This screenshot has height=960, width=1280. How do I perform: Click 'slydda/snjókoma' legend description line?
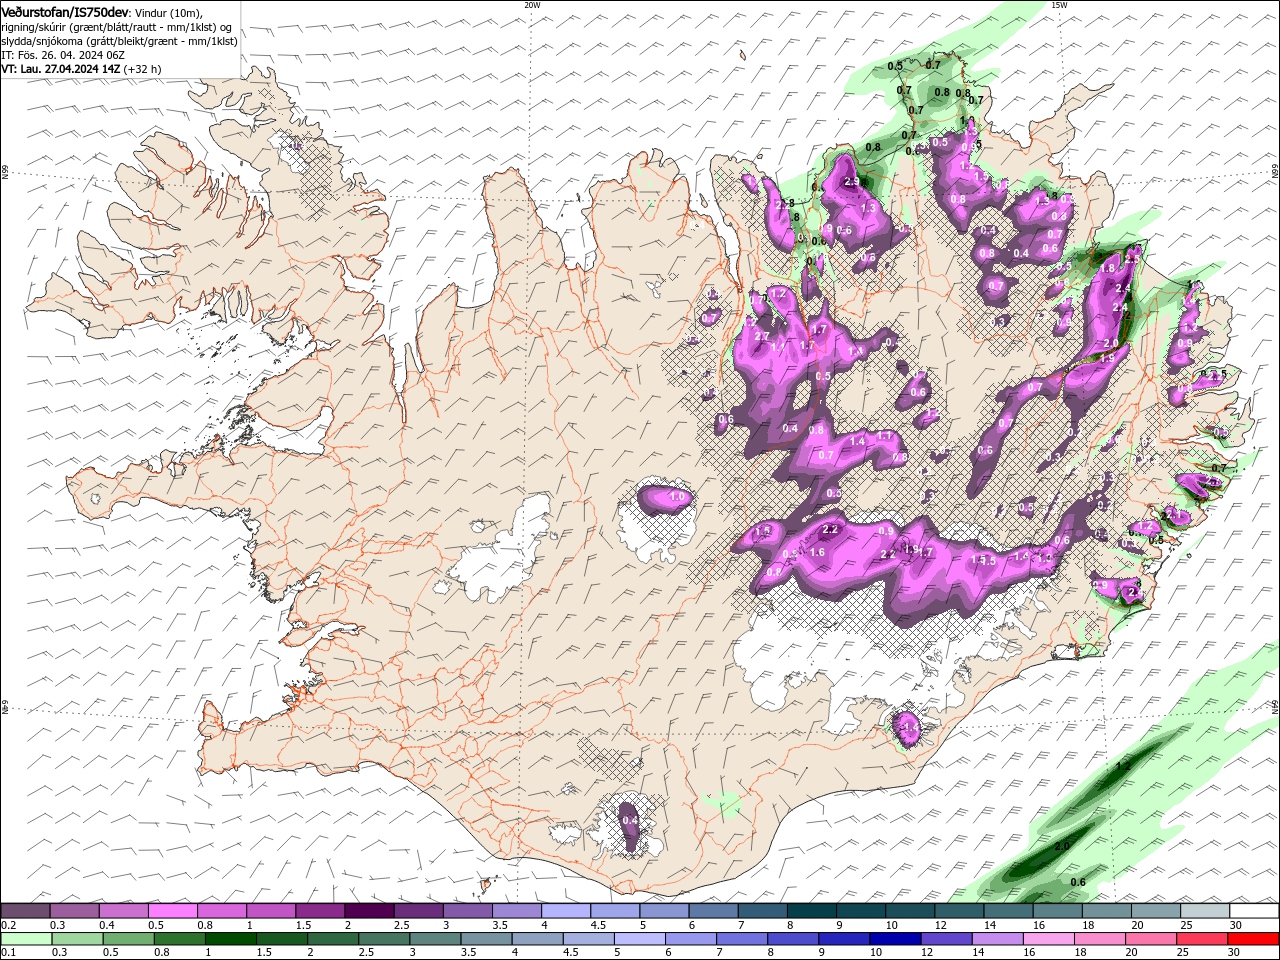(119, 41)
